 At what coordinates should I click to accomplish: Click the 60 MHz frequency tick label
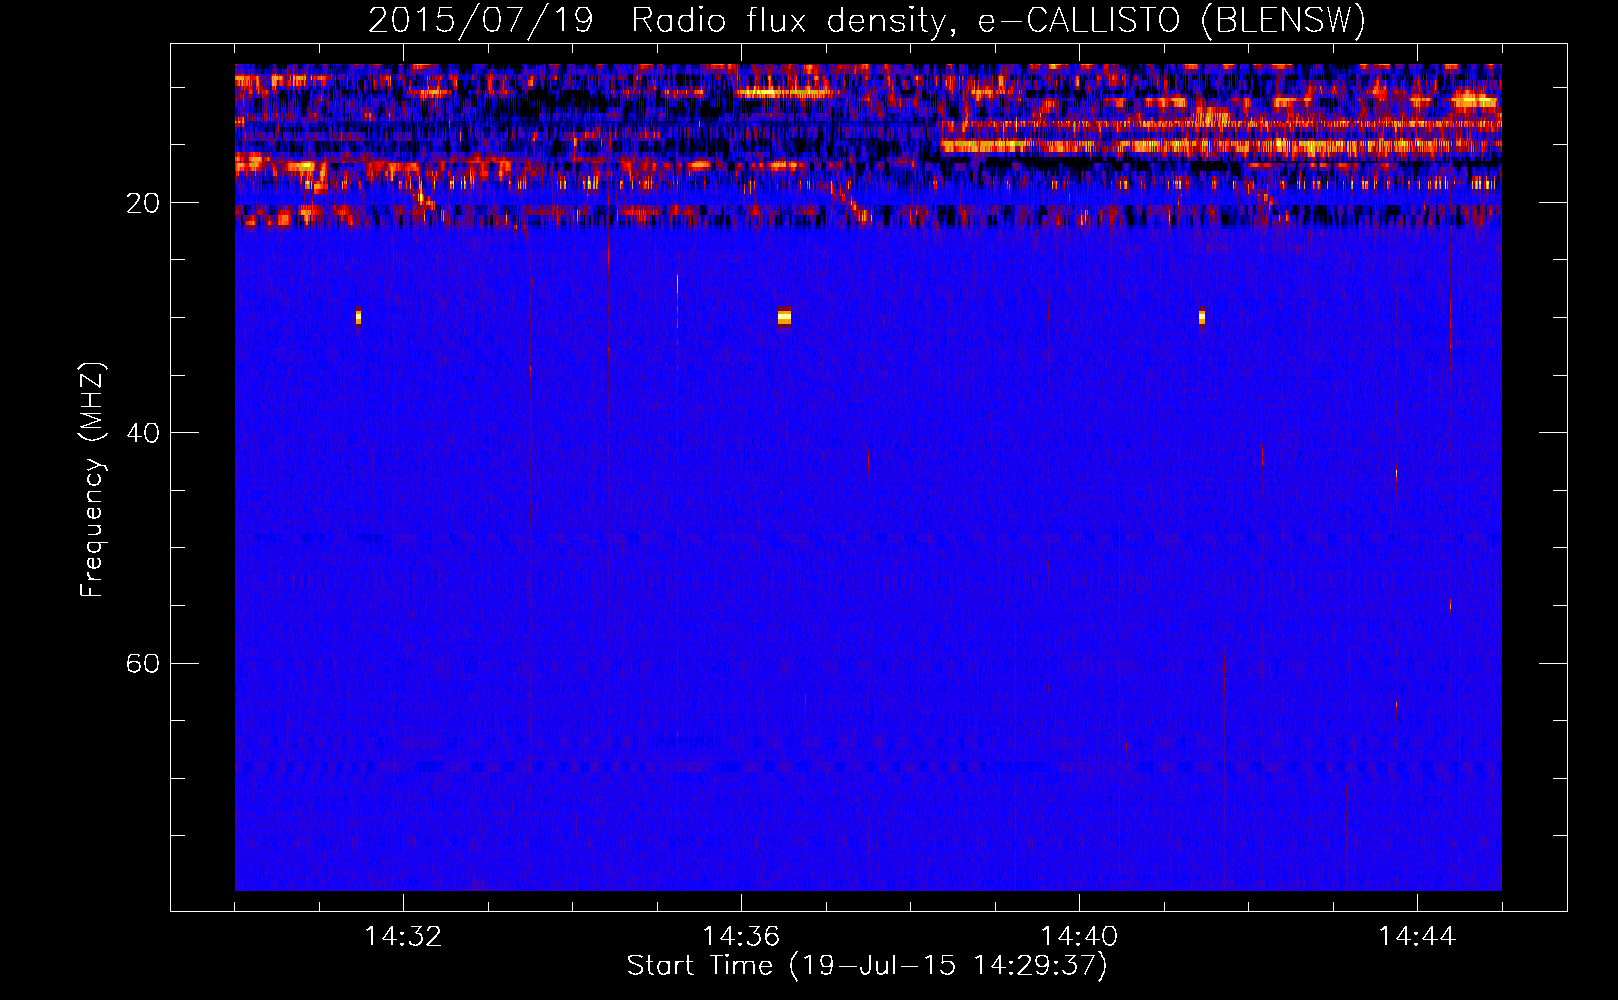142,663
